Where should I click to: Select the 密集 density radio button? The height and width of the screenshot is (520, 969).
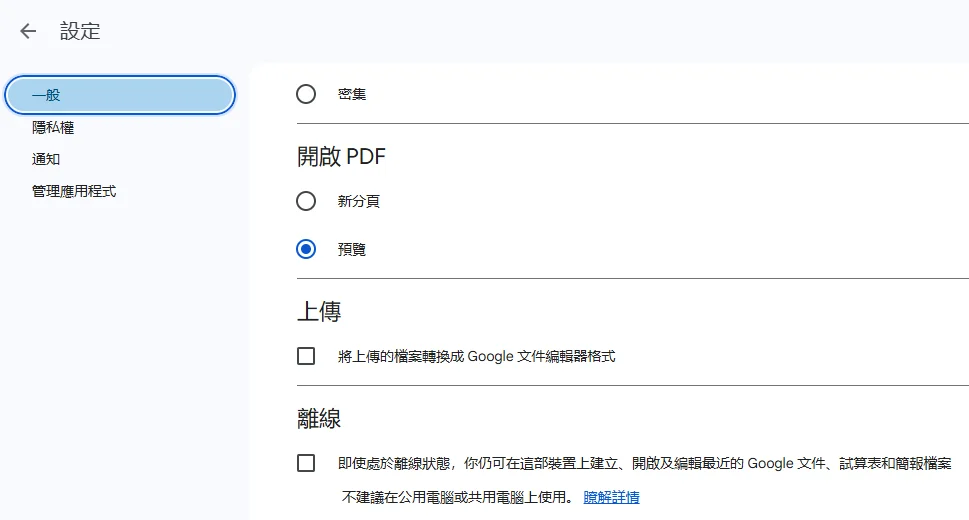306,94
